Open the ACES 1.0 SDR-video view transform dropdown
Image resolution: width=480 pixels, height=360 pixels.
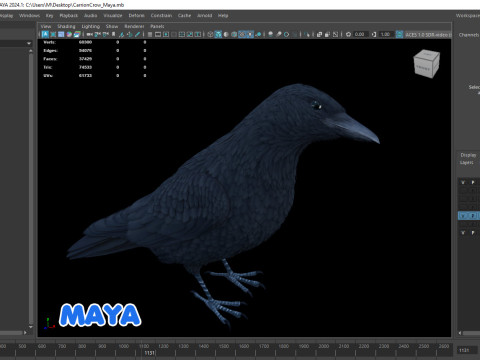(x=428, y=34)
